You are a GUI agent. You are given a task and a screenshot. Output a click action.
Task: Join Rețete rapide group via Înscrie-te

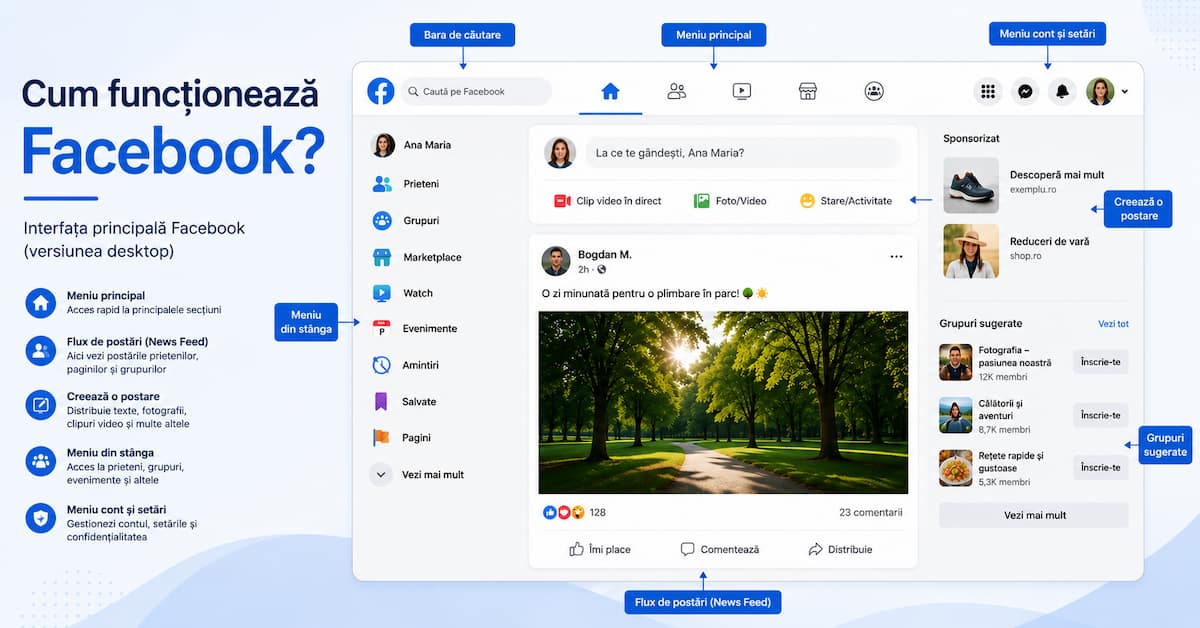[1101, 467]
